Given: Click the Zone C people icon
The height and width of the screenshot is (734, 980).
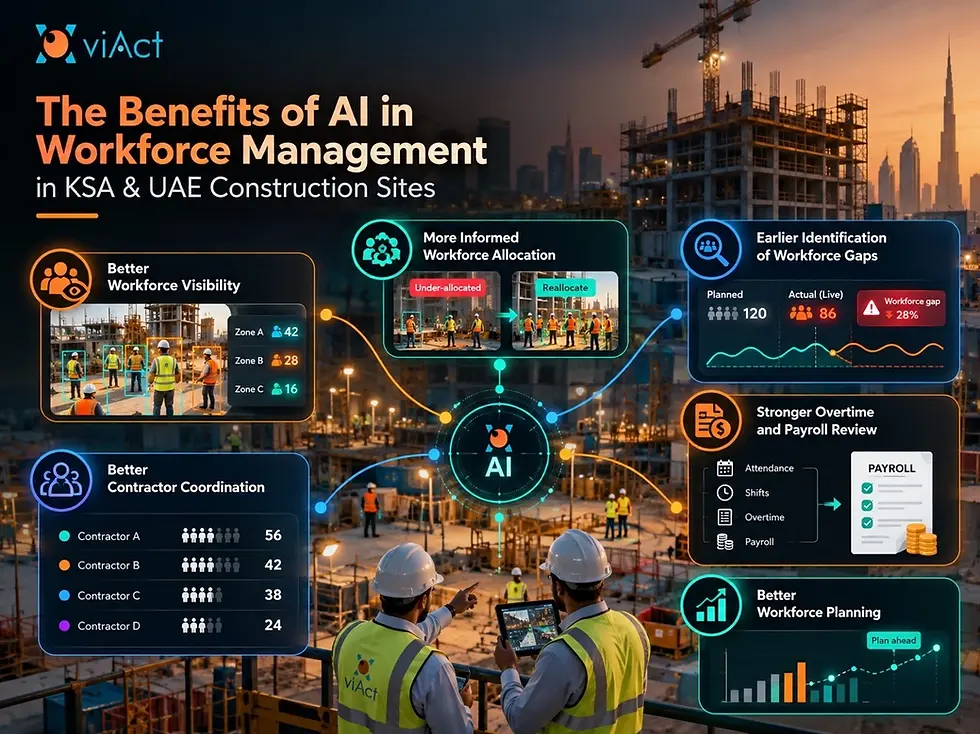Looking at the screenshot, I should click(x=276, y=389).
